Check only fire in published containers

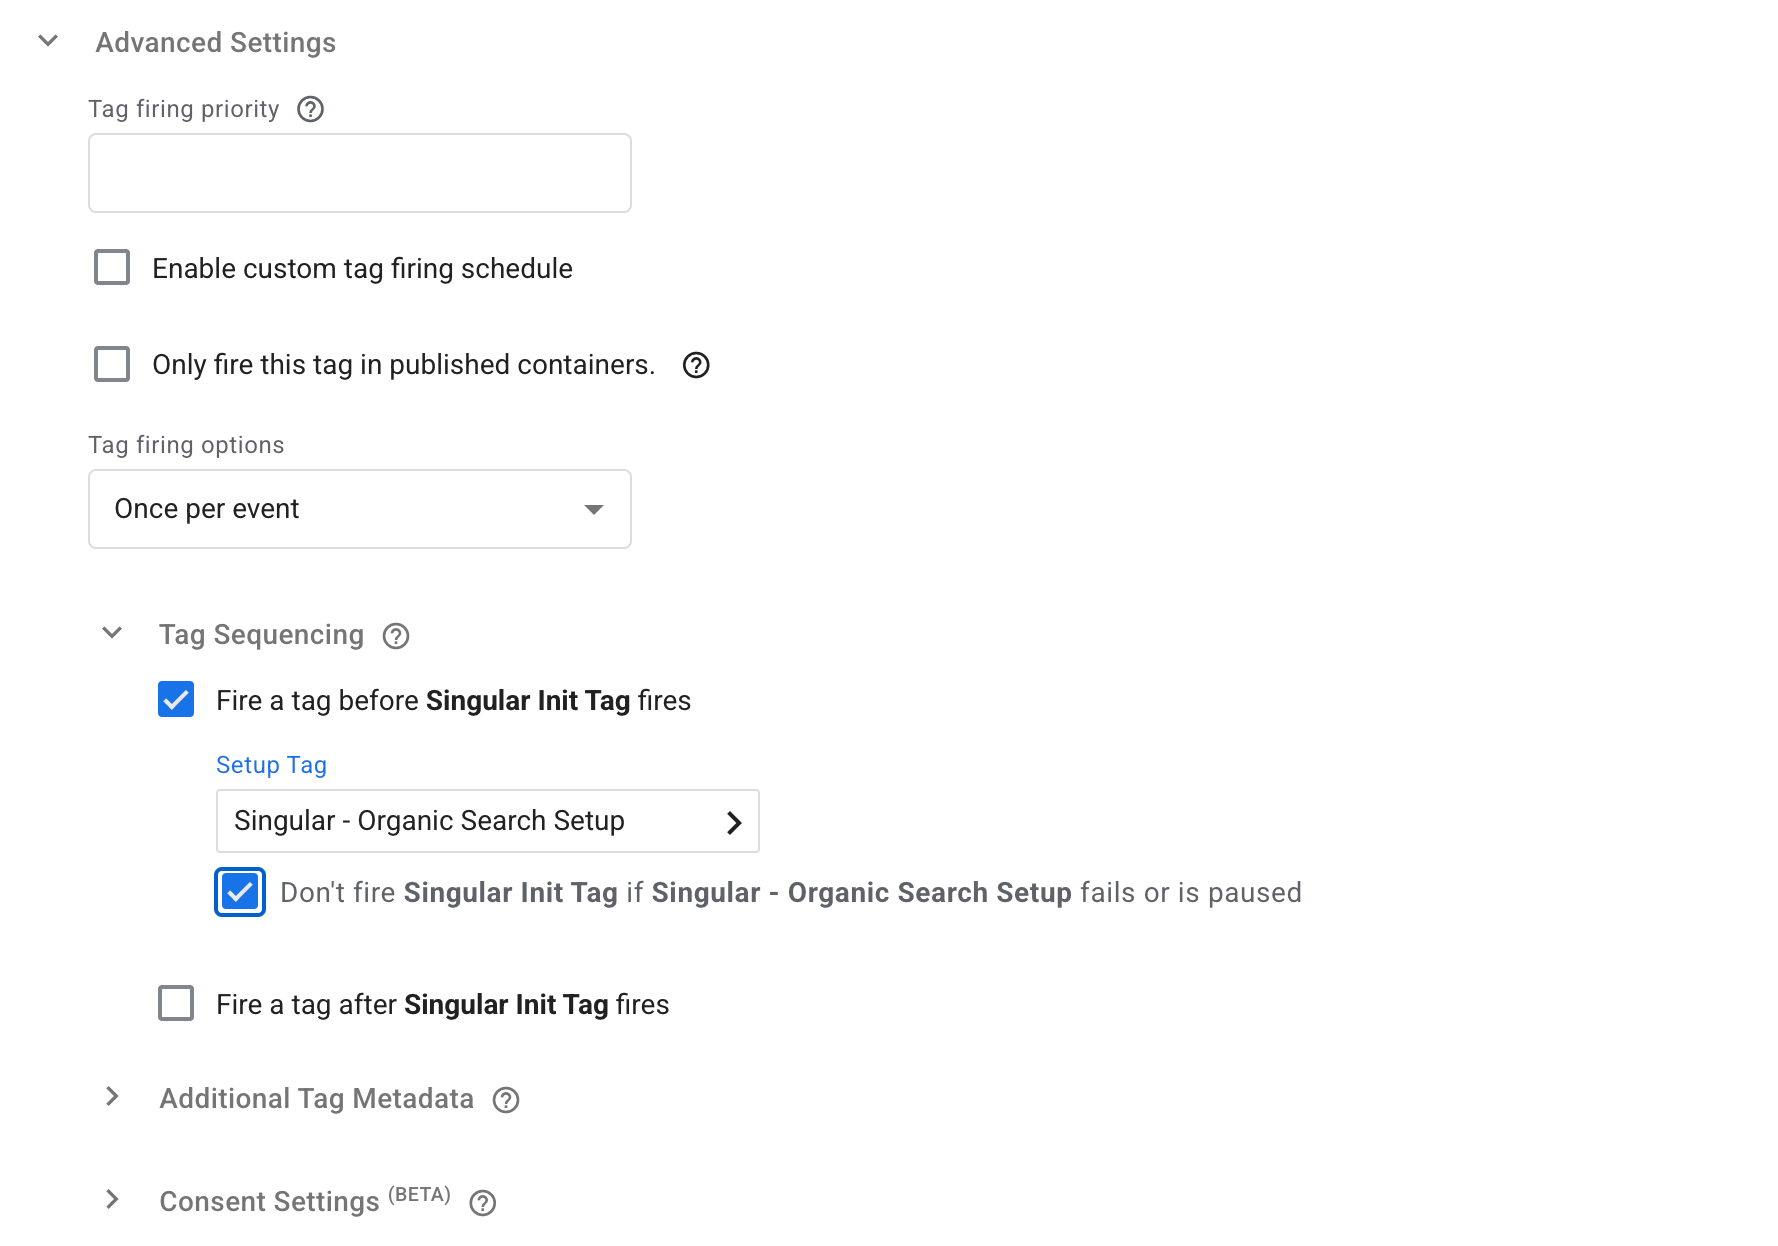[111, 364]
